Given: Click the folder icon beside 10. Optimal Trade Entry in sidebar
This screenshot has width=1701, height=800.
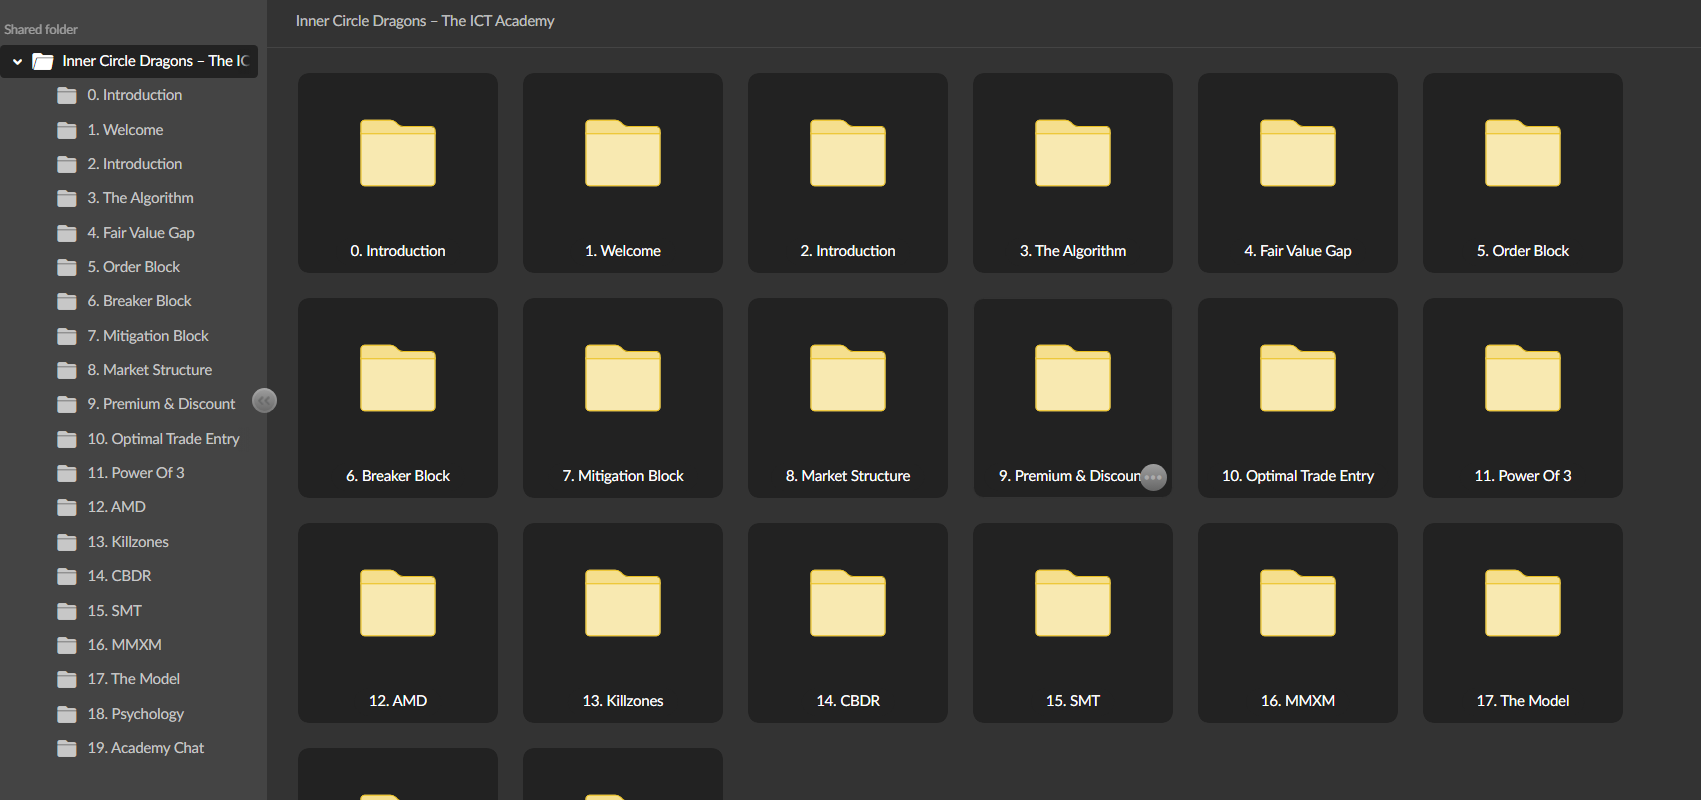Looking at the screenshot, I should coord(67,439).
